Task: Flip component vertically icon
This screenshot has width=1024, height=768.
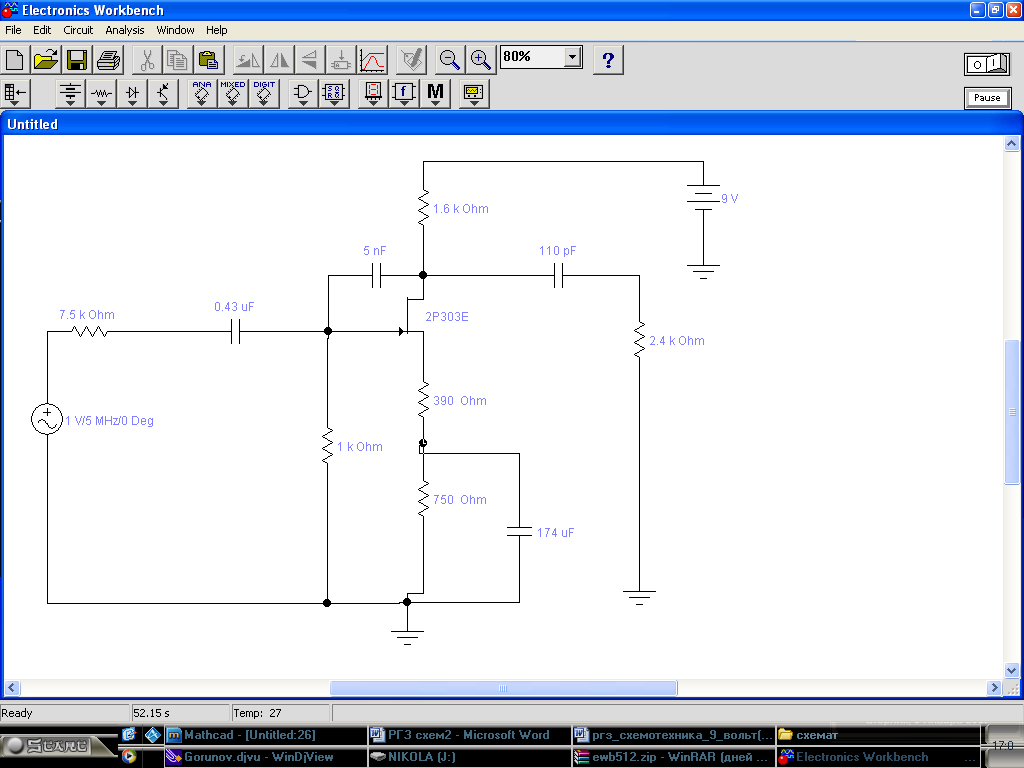Action: [310, 60]
